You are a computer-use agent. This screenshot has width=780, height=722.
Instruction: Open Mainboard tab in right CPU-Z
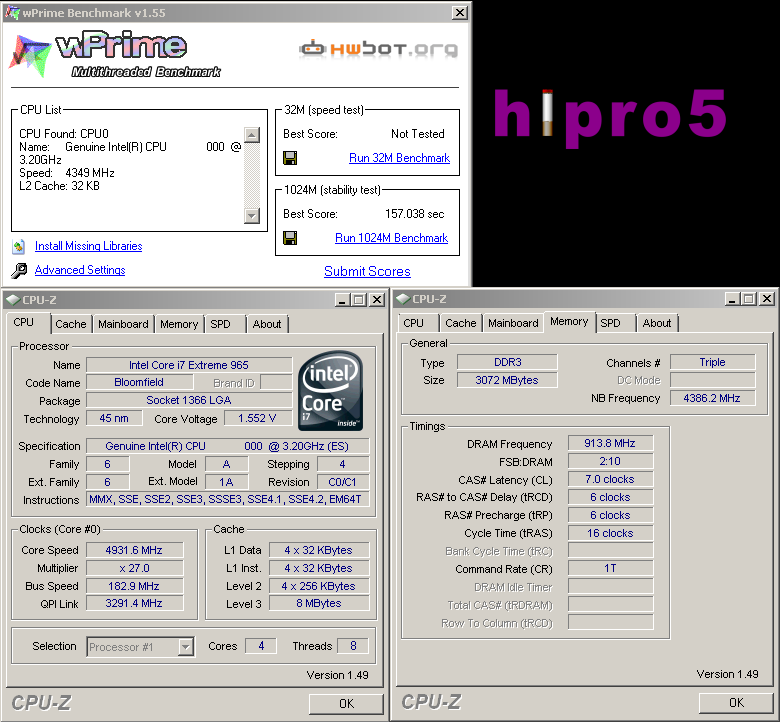tap(513, 323)
